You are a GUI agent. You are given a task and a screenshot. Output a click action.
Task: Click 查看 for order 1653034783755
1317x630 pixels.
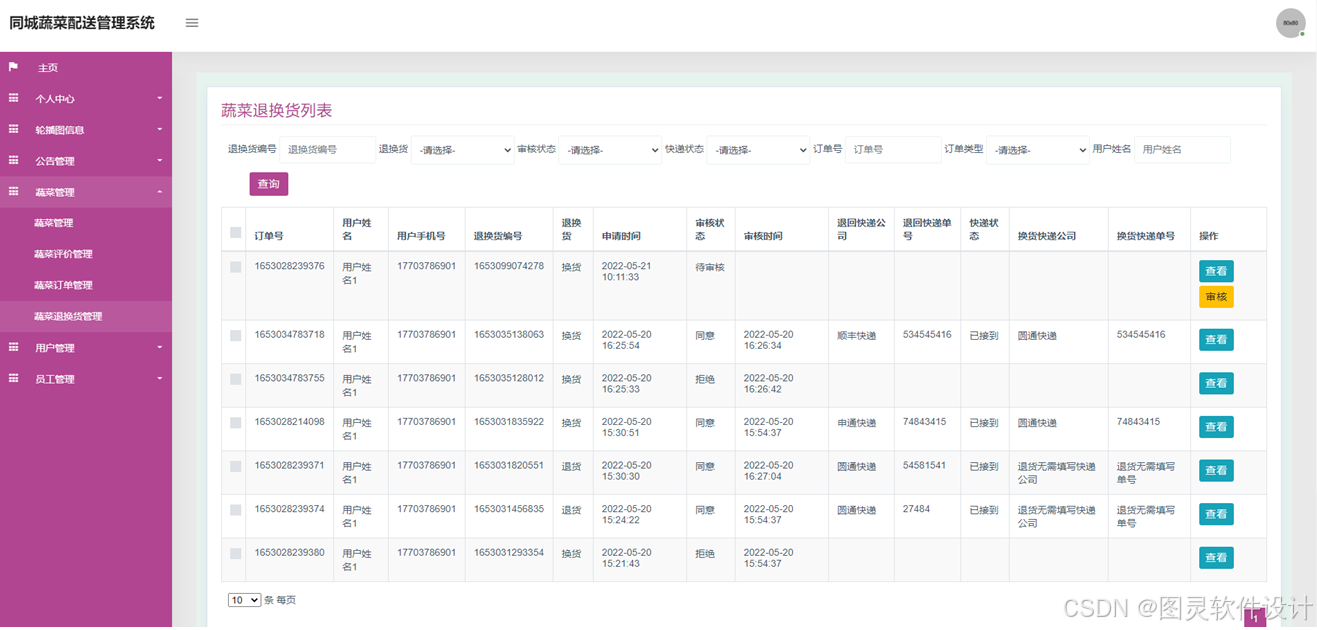click(1216, 383)
